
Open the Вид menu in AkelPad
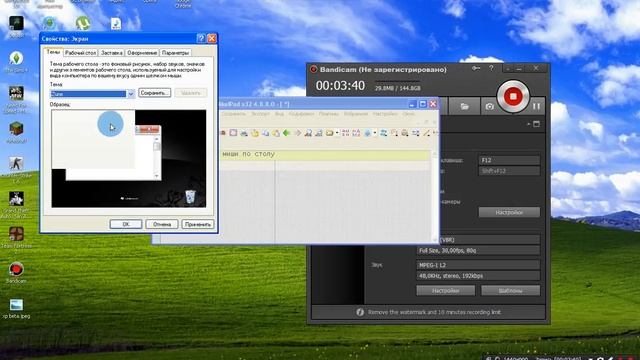(x=279, y=114)
